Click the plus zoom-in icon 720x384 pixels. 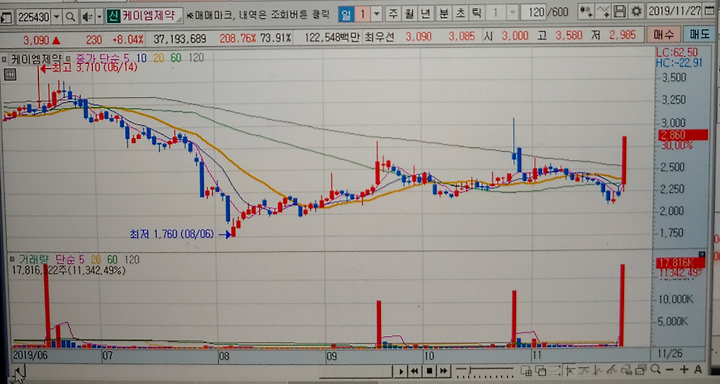click(684, 369)
